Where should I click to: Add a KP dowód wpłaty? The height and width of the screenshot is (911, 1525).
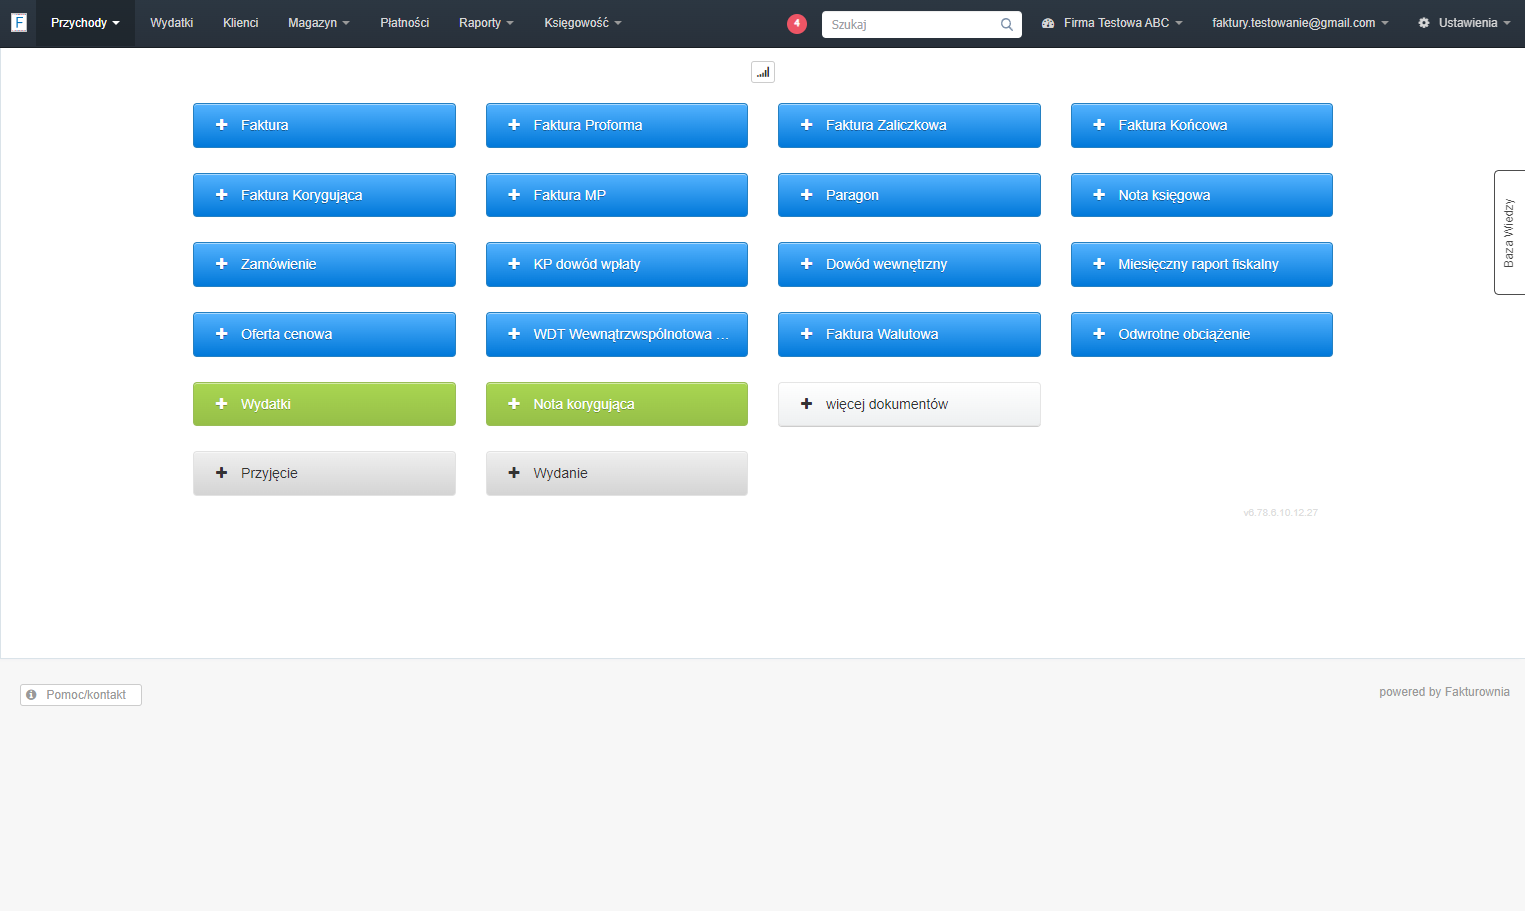[x=617, y=264]
